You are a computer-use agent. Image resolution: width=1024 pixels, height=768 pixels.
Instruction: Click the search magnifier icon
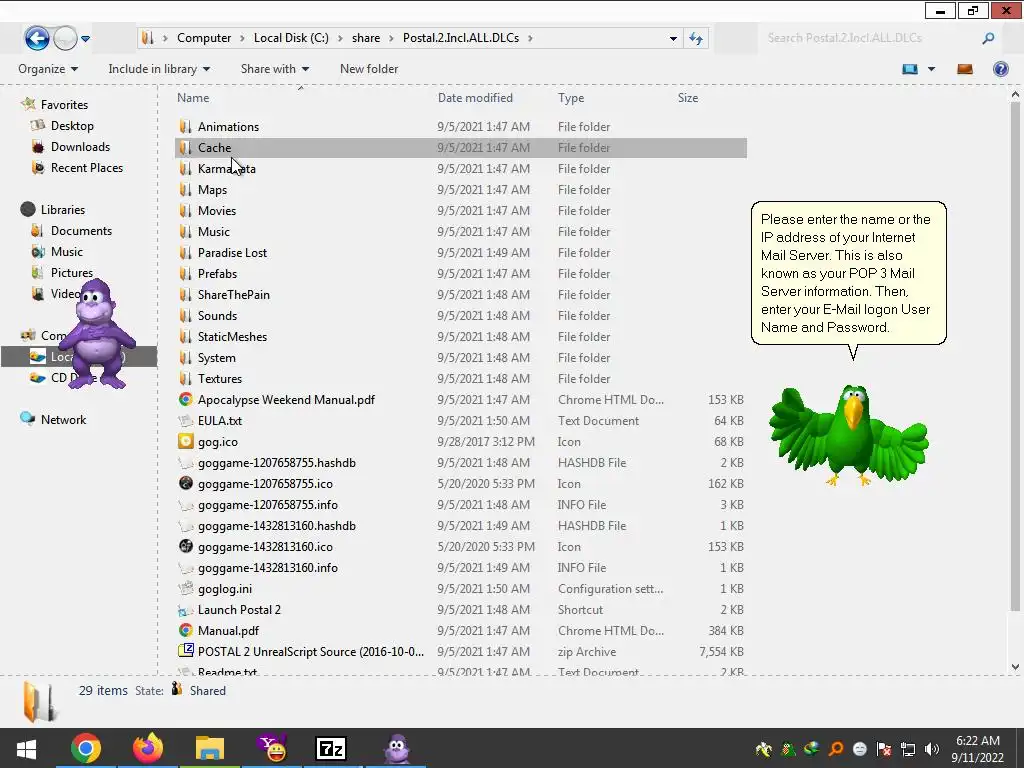coord(988,39)
